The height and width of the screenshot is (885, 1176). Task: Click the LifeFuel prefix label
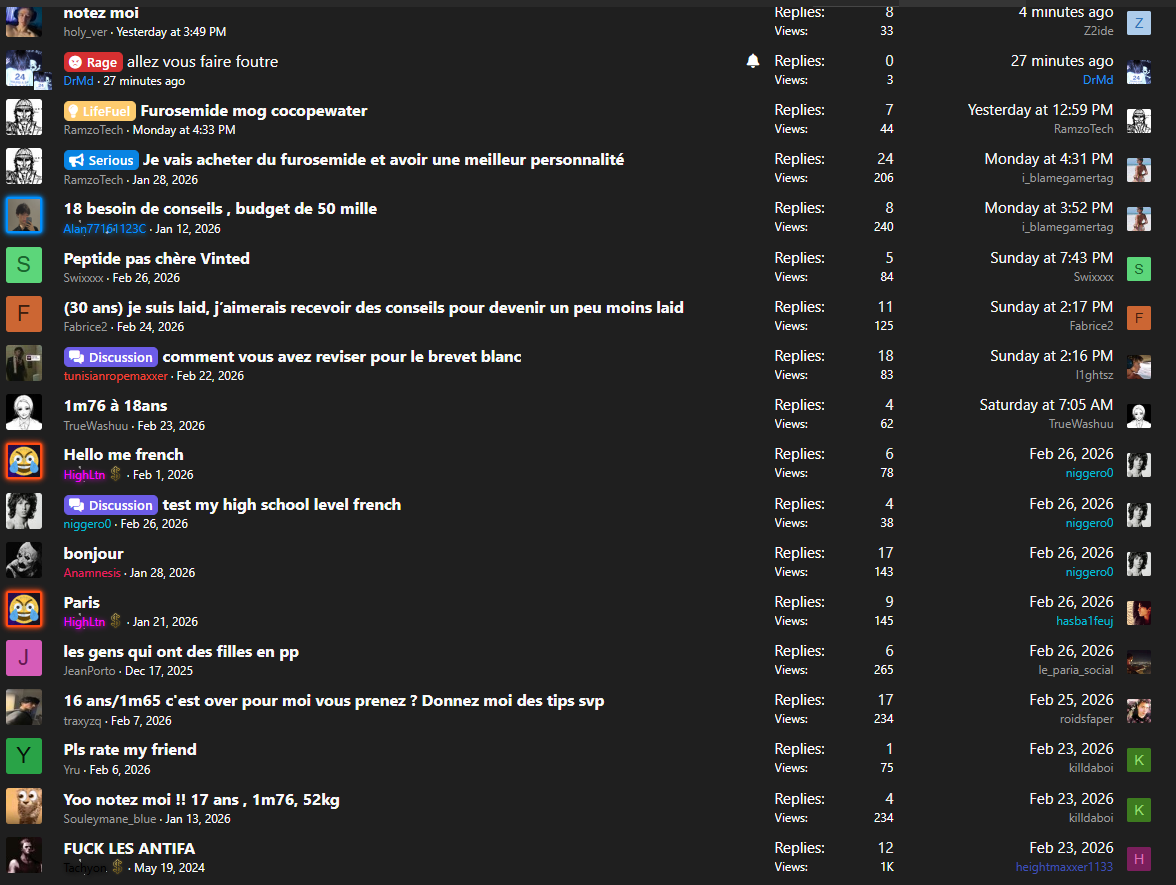[100, 111]
